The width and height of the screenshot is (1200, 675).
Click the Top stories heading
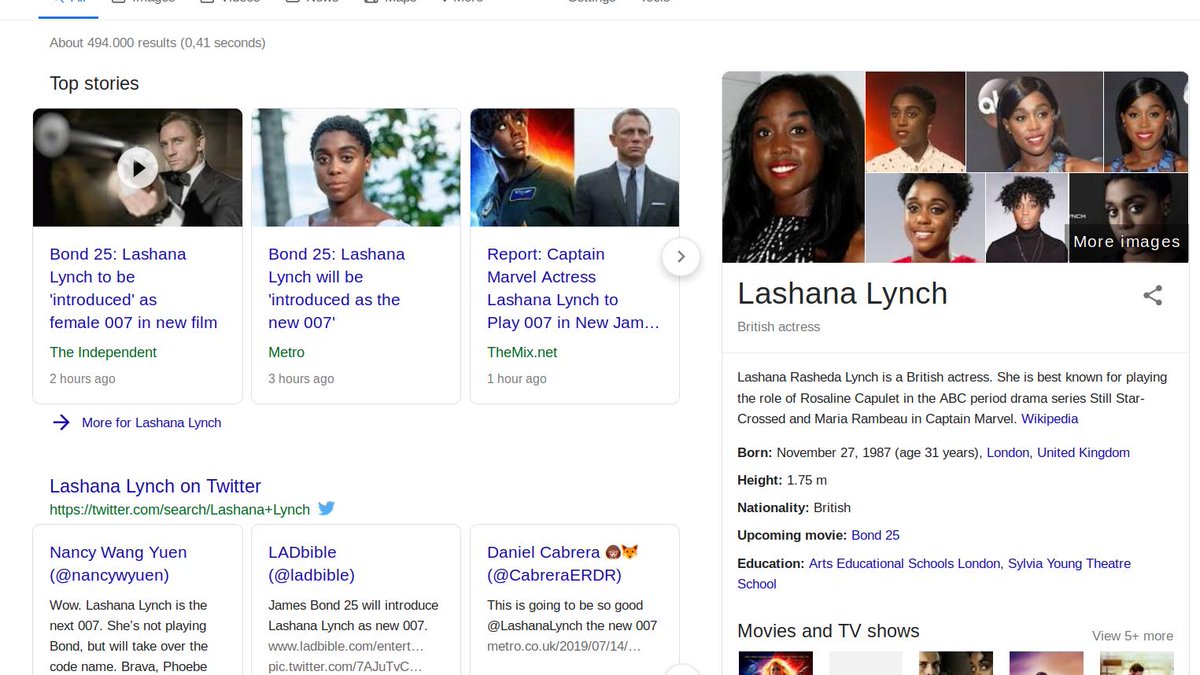(x=94, y=84)
